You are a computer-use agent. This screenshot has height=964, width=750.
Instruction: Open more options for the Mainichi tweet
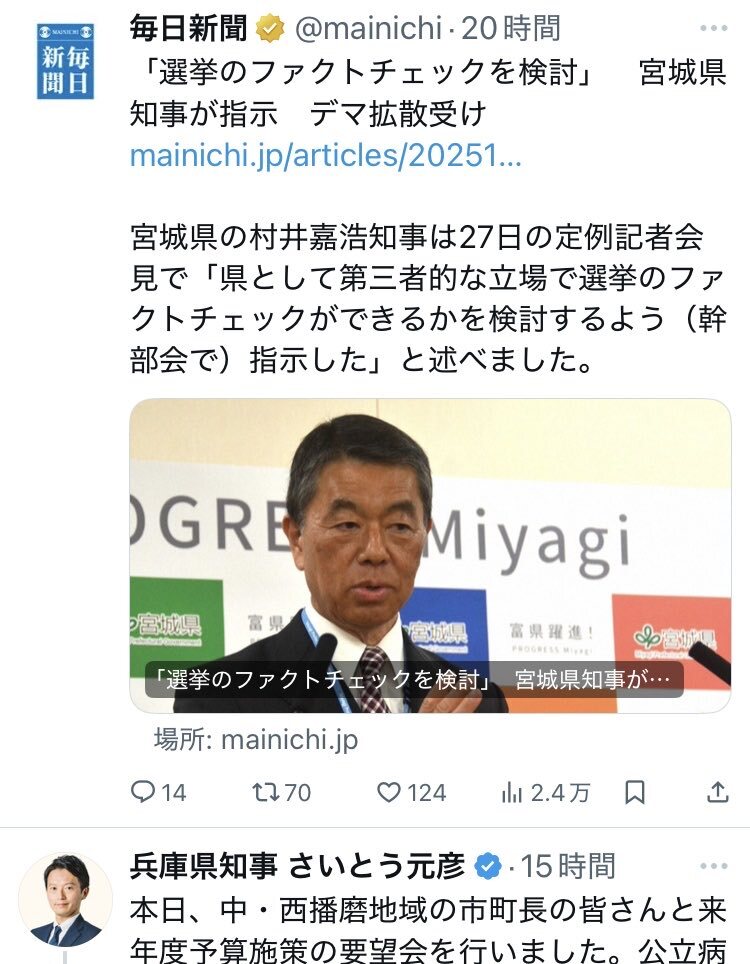[x=714, y=28]
